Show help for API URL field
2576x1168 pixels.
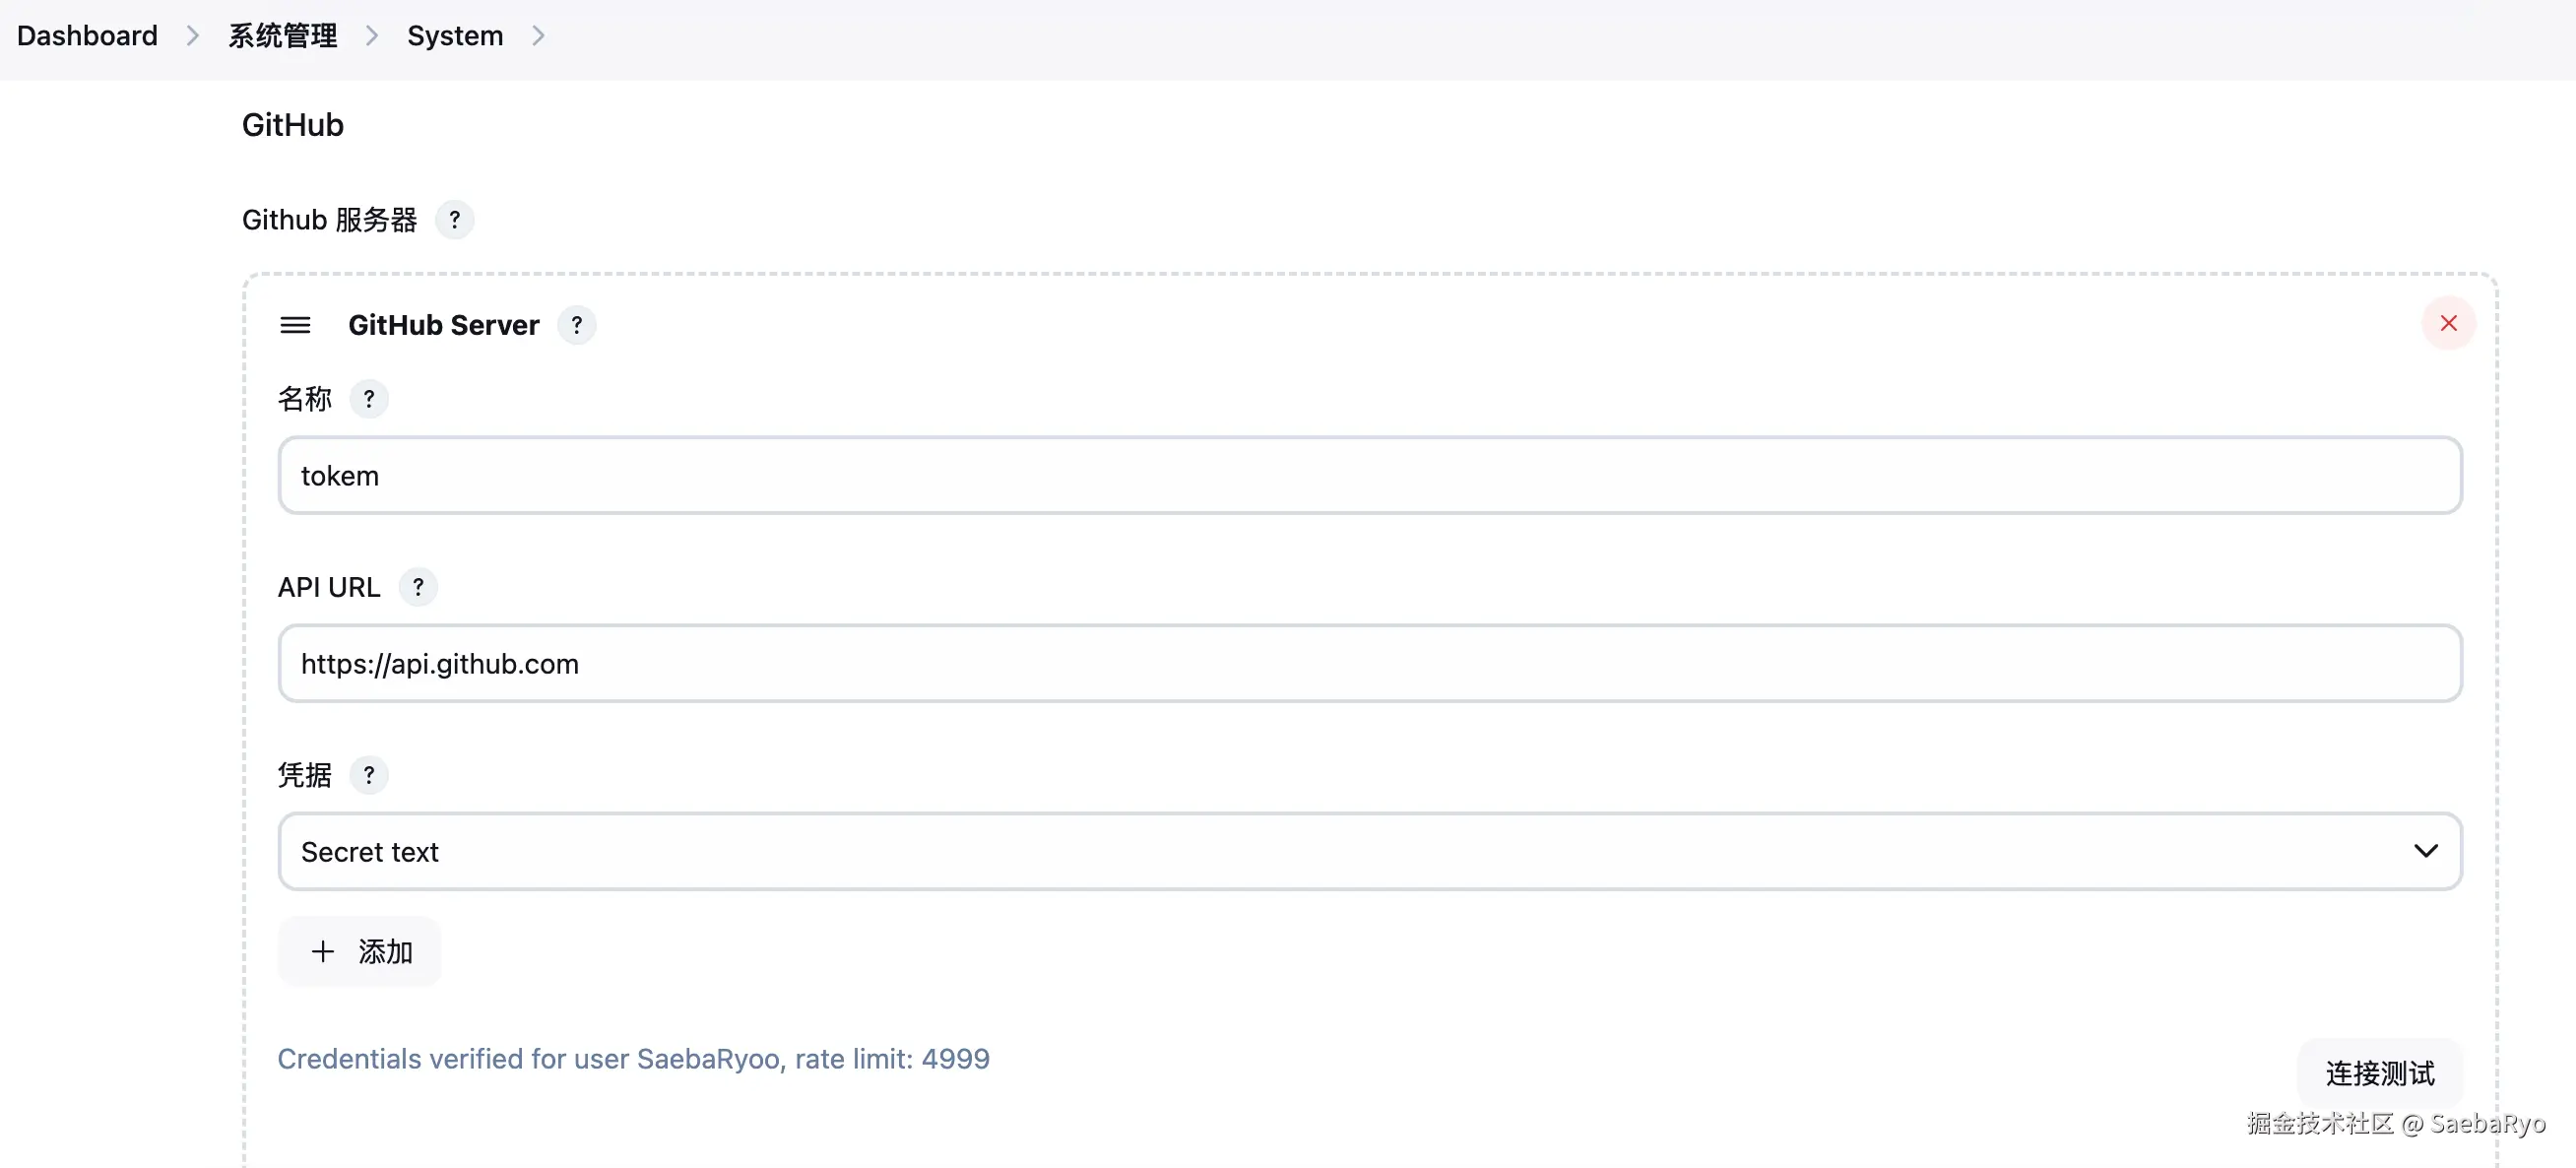tap(418, 587)
